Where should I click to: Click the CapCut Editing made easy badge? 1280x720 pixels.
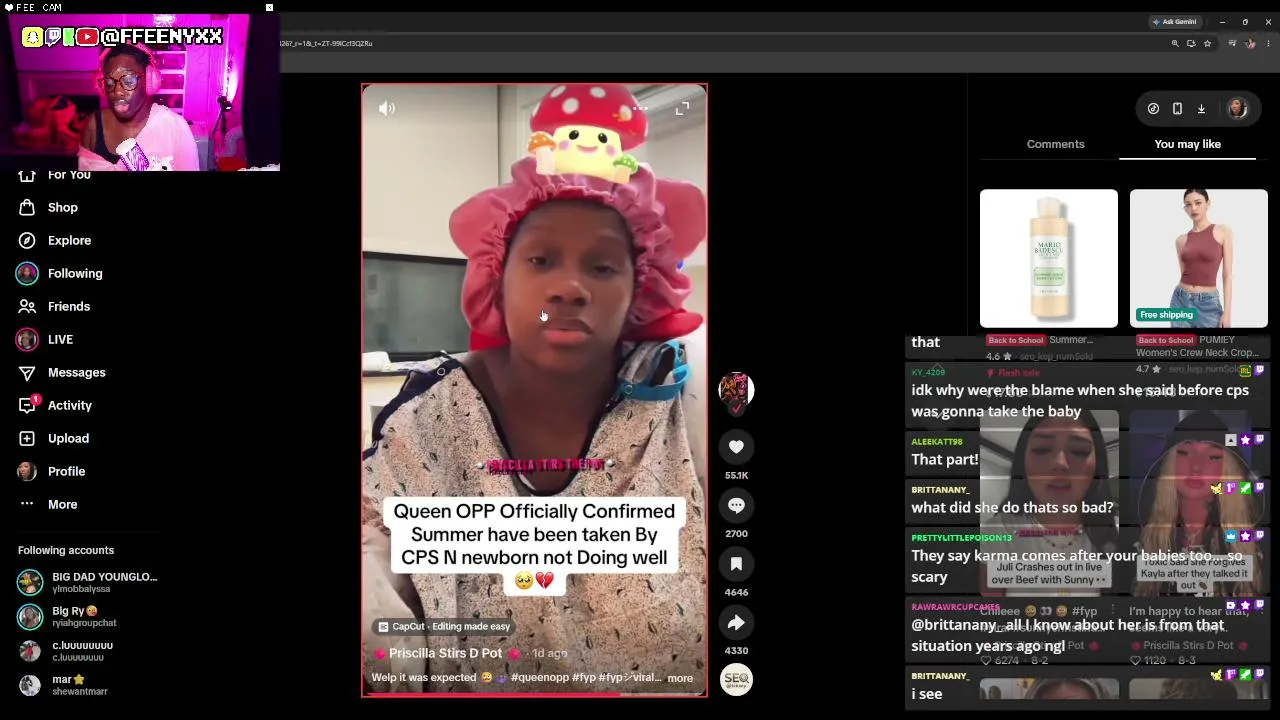pyautogui.click(x=444, y=627)
